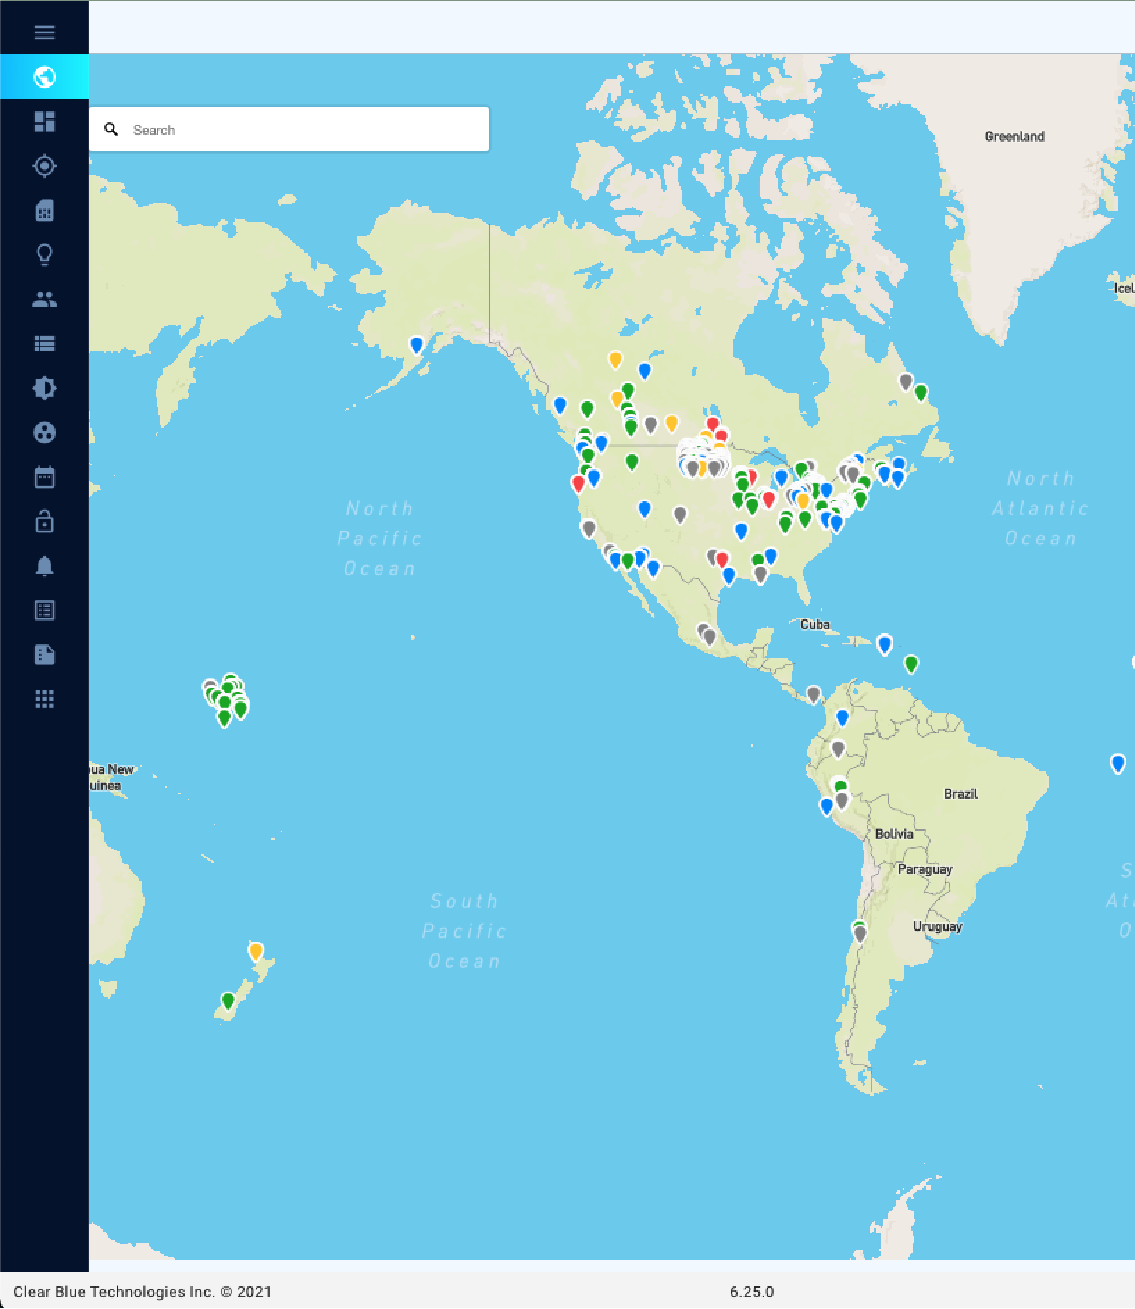
Task: Open the calendar schedule icon
Action: click(x=44, y=477)
